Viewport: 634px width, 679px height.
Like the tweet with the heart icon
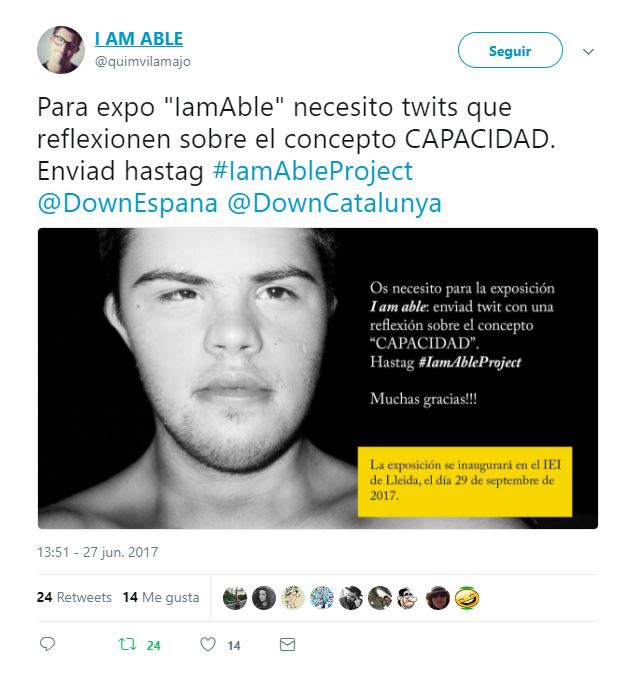pos(208,645)
